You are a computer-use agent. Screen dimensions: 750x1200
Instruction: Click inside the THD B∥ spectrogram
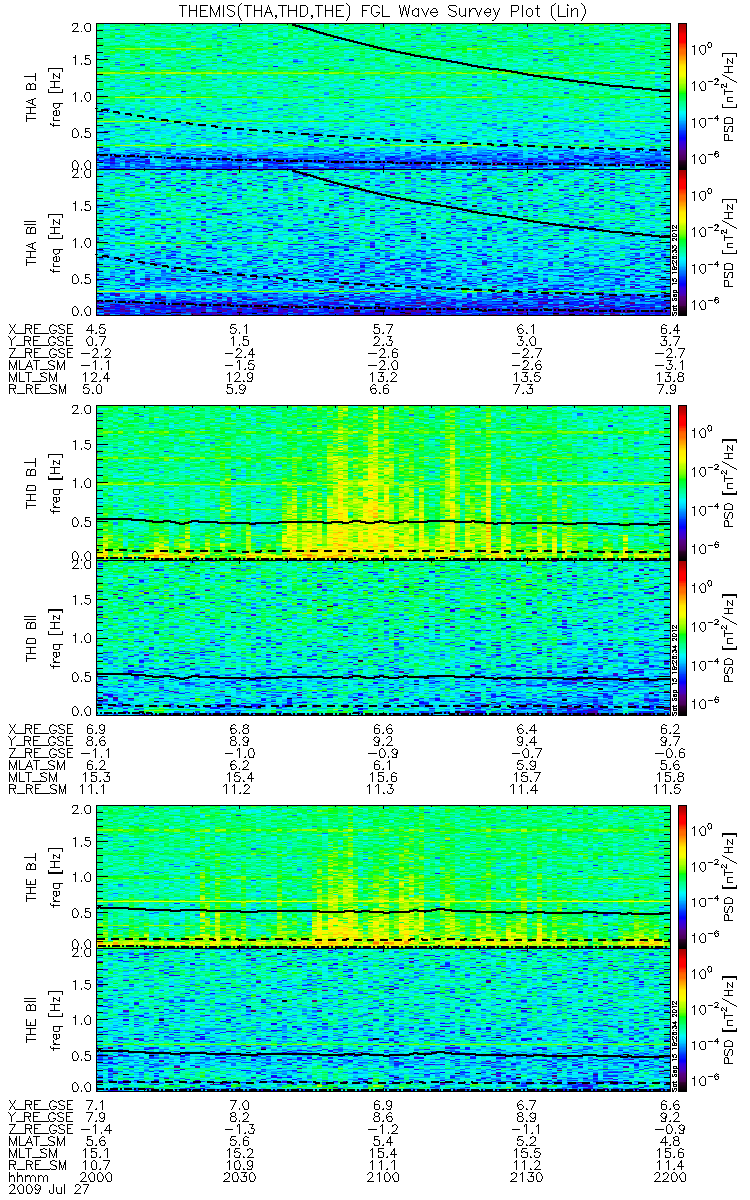coord(382,636)
